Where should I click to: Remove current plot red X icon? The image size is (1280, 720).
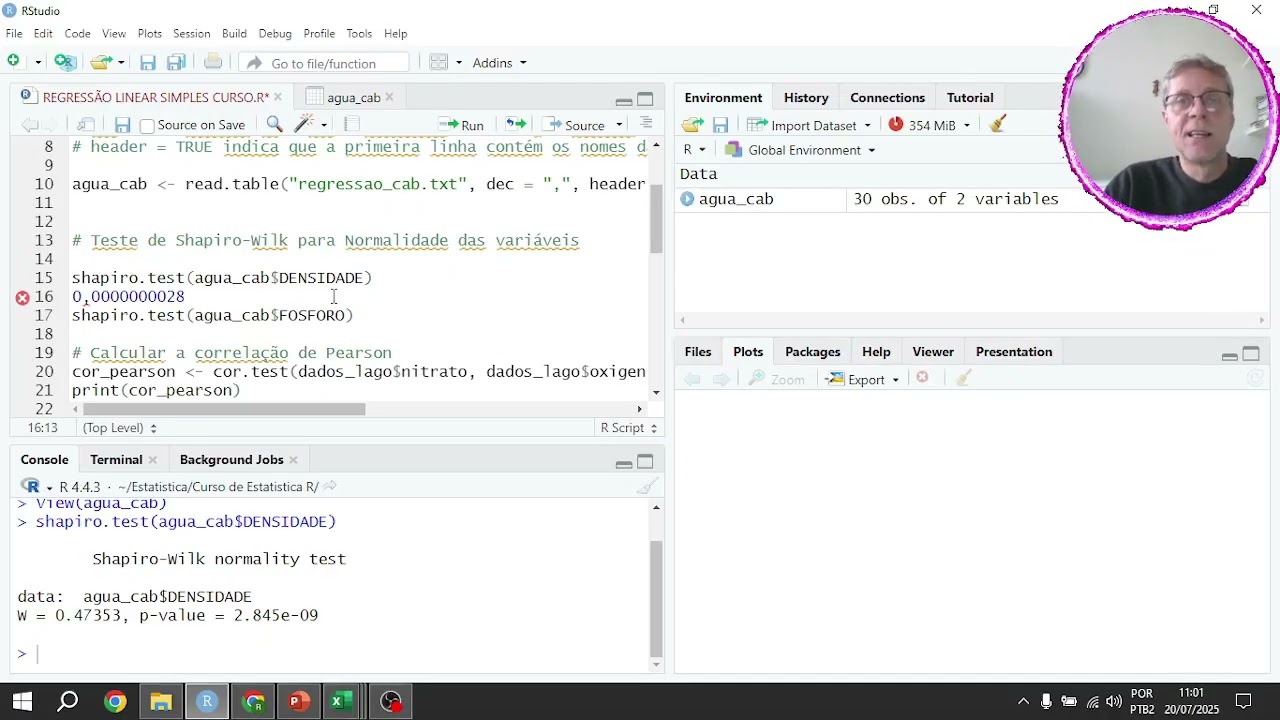click(922, 378)
